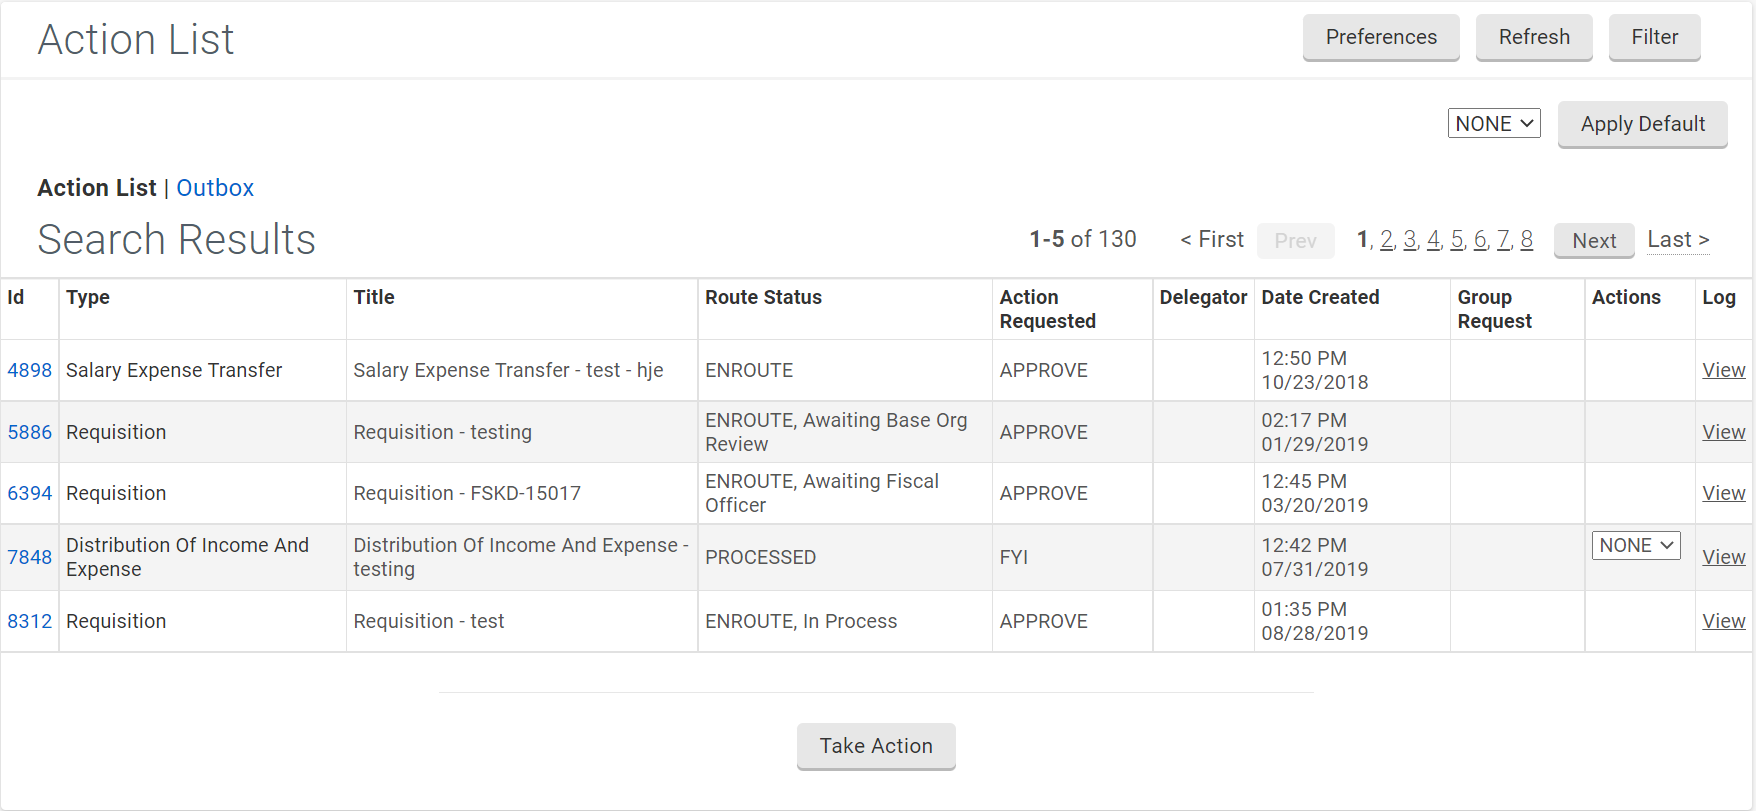Go to the Next results page
The width and height of the screenshot is (1756, 811).
(1593, 241)
